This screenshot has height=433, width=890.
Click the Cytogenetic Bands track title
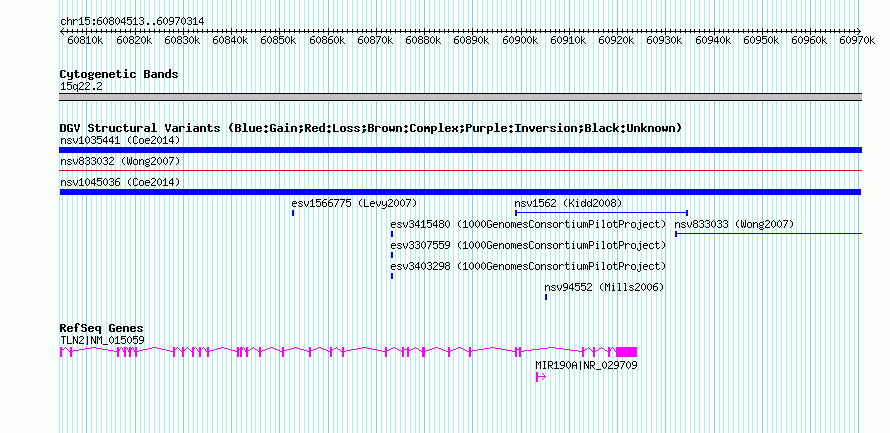point(119,74)
